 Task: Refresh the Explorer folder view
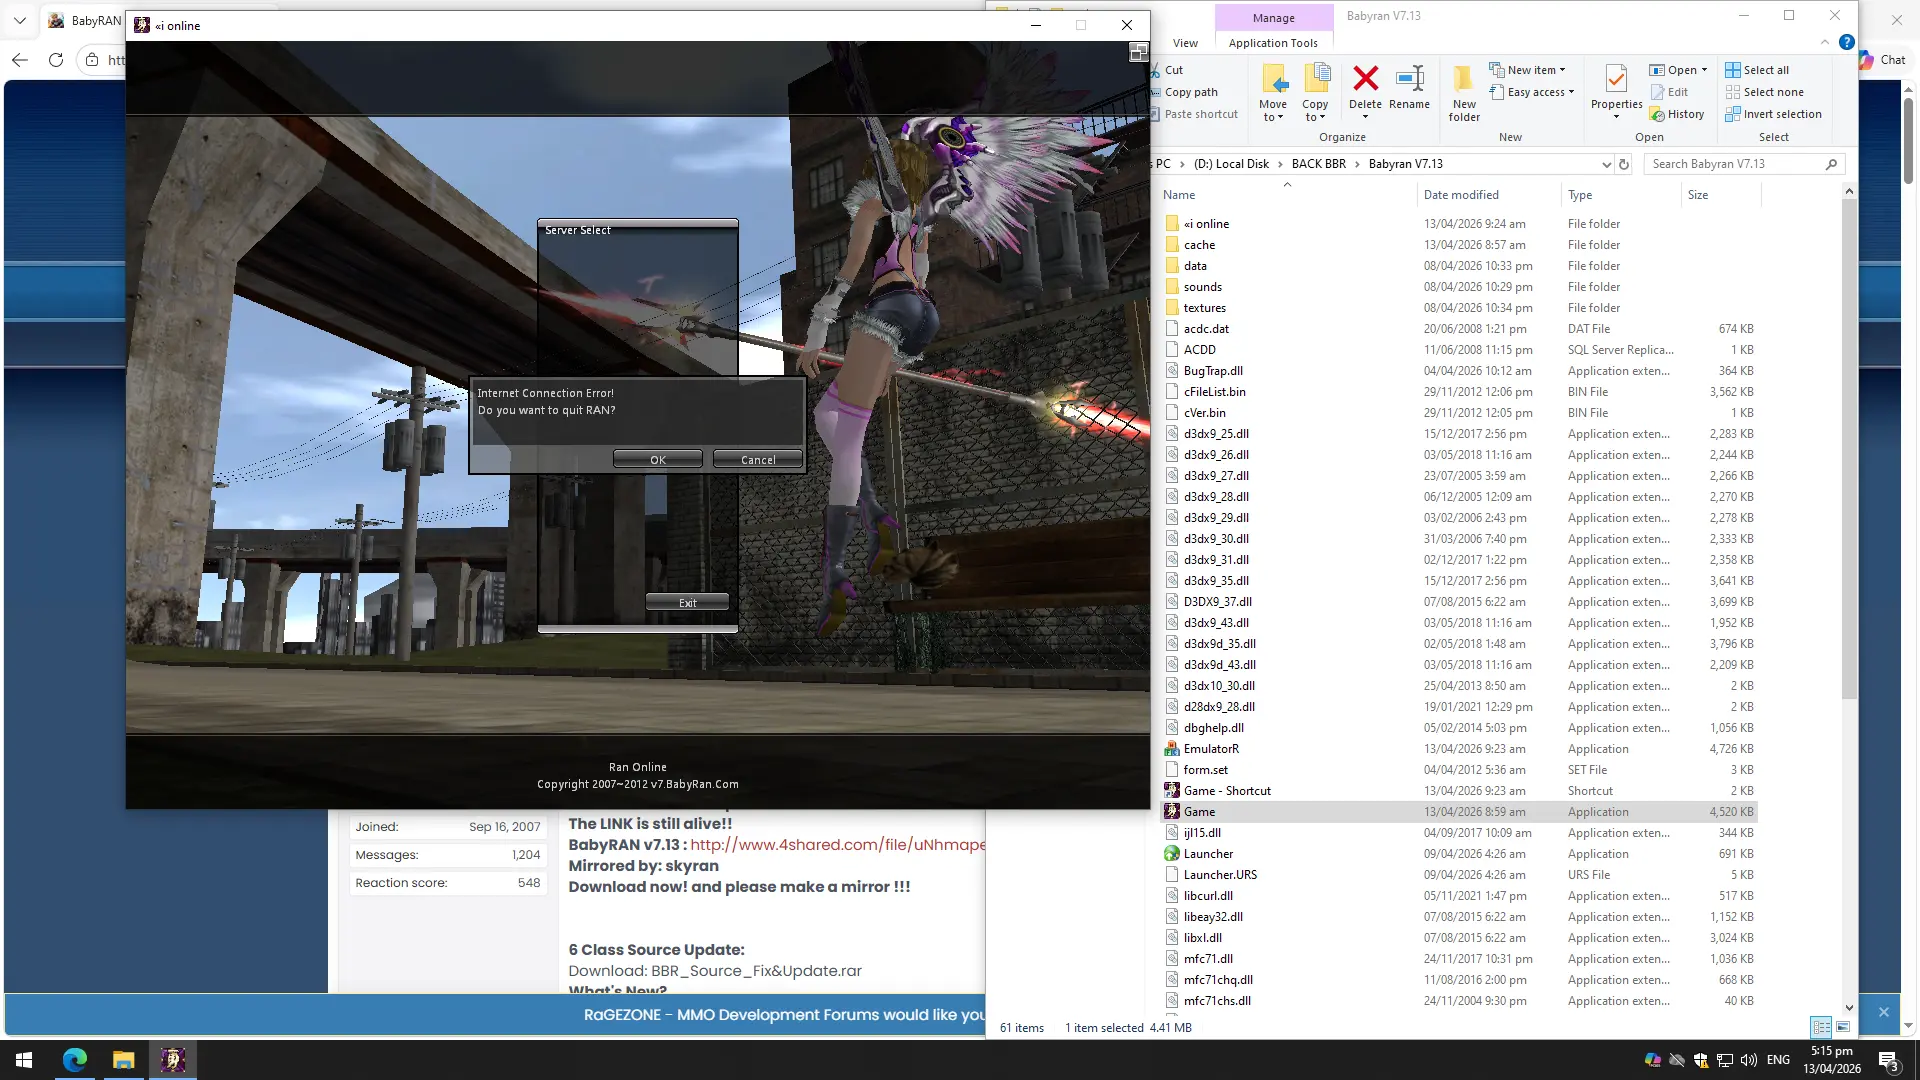click(x=1624, y=164)
